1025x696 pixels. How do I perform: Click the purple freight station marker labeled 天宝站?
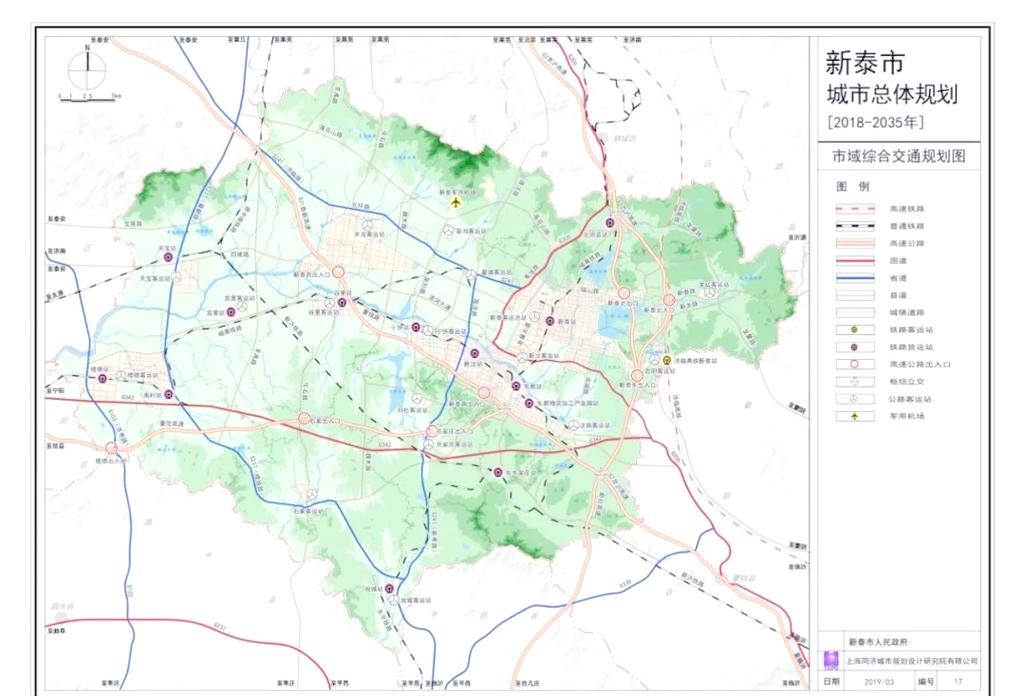coord(168,257)
